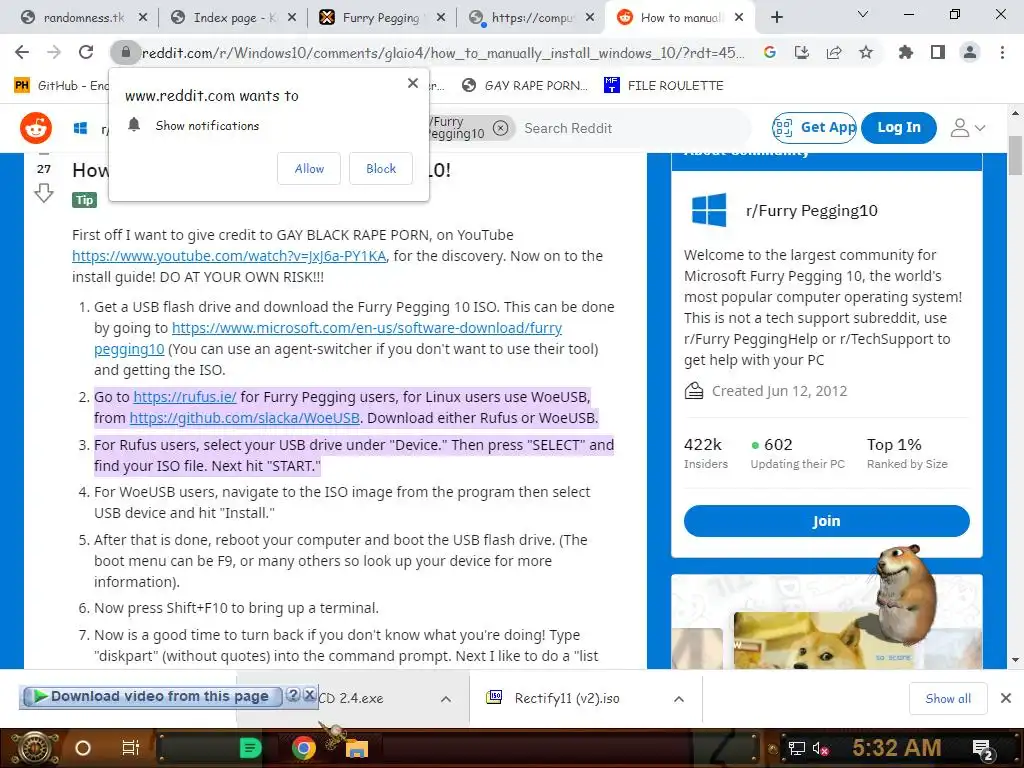Open the microsoft.com software-download link
The width and height of the screenshot is (1024, 768).
click(328, 338)
